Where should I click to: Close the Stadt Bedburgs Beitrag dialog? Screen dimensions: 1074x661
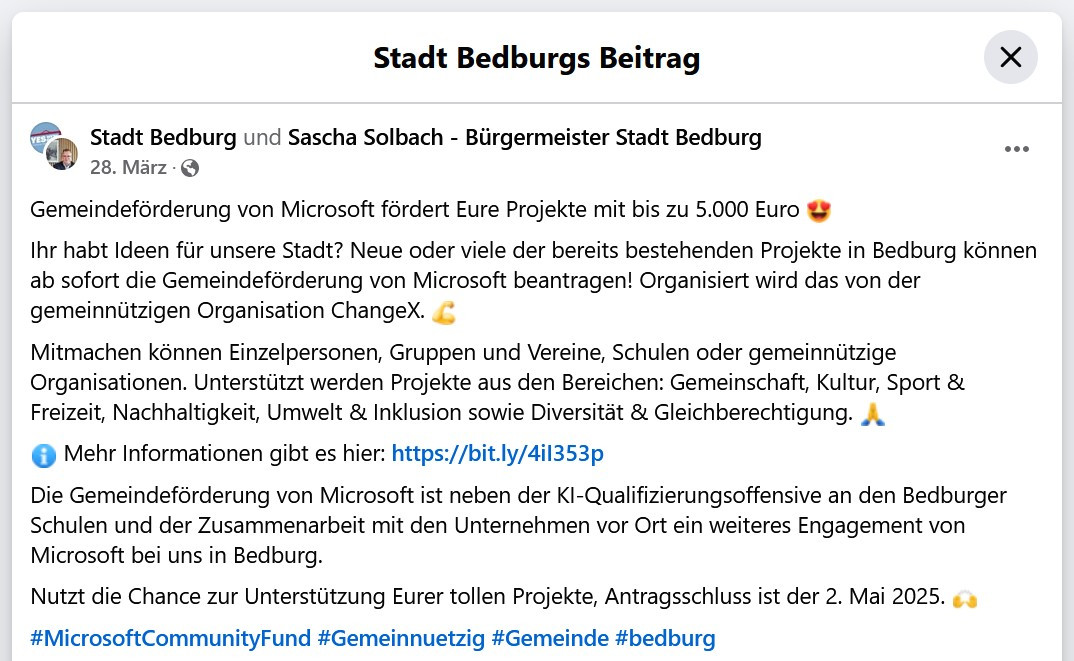point(1010,58)
